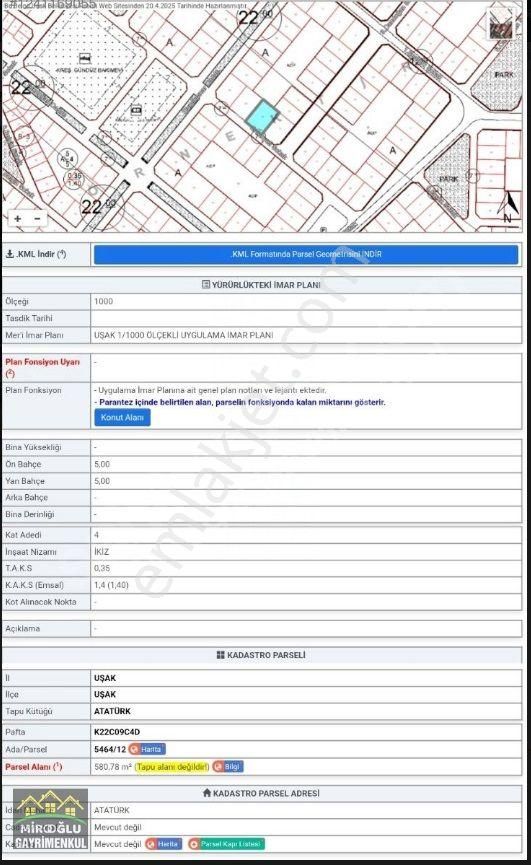Open Harita button in address section

click(x=164, y=844)
